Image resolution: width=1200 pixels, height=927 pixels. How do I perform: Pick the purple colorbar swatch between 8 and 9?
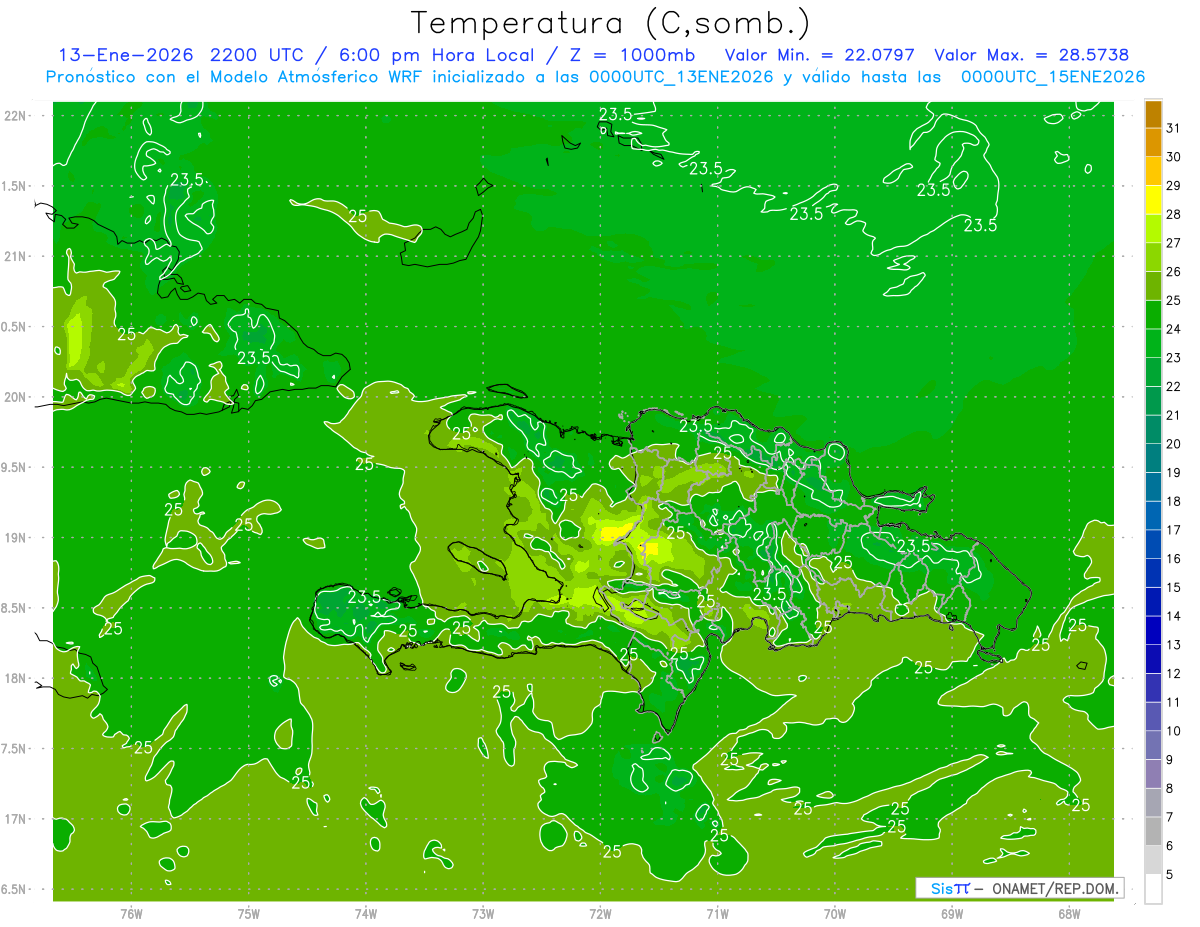click(1153, 775)
